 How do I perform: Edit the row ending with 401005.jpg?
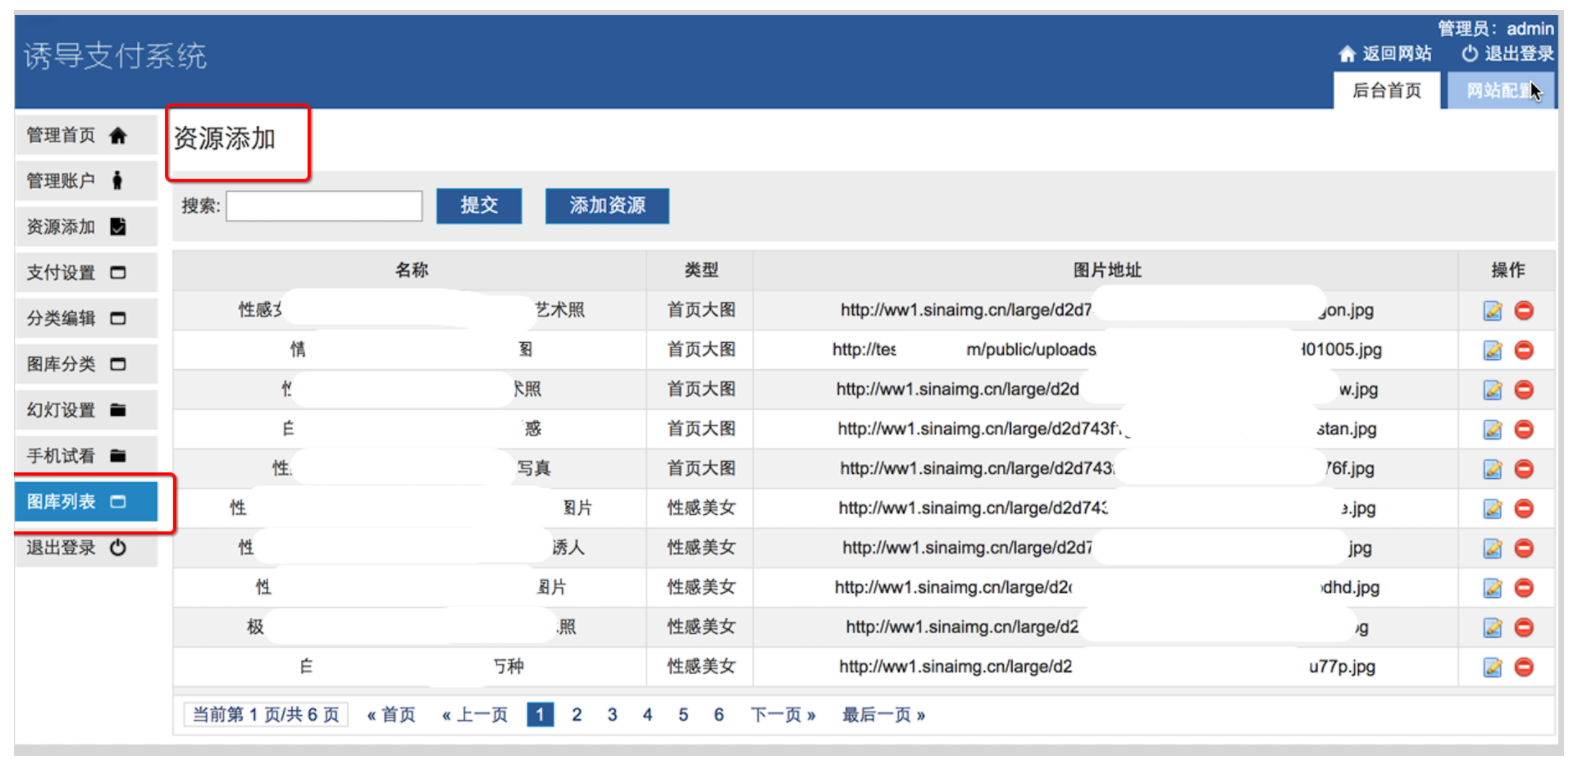tap(1493, 350)
